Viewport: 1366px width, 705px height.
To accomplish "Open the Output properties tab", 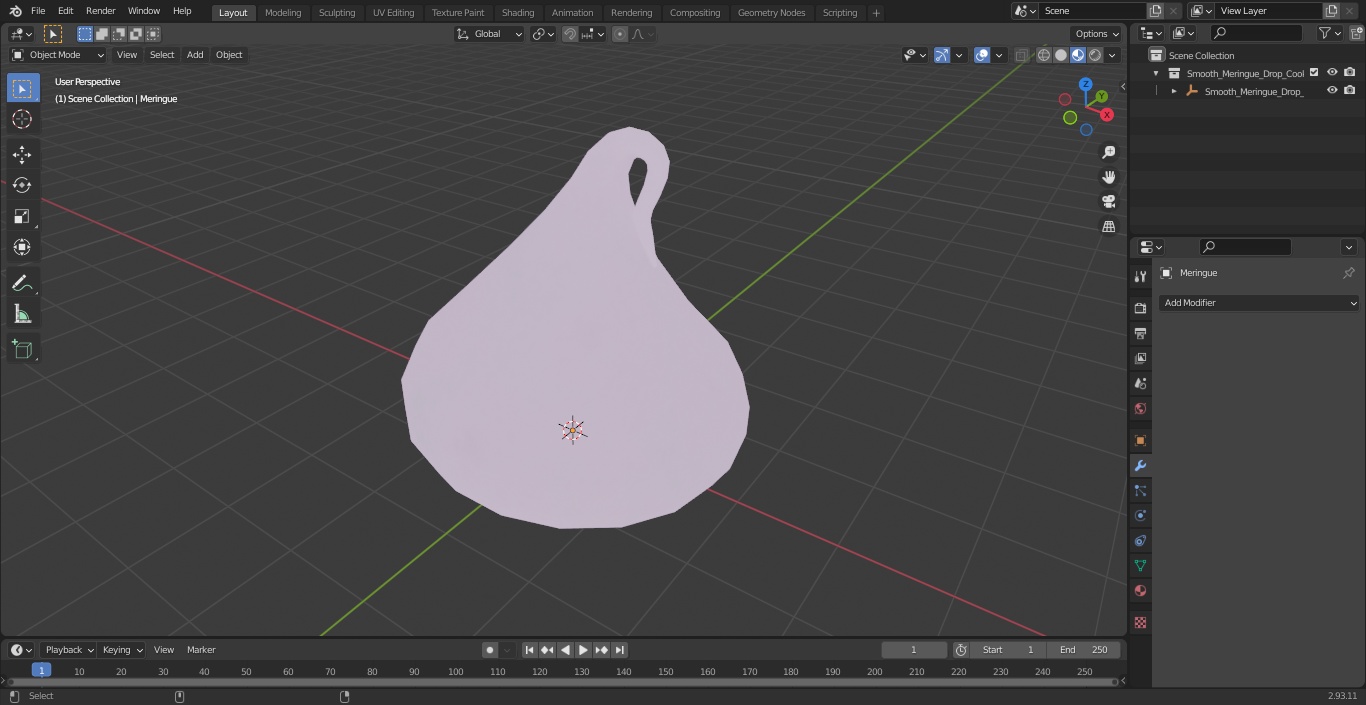I will pyautogui.click(x=1140, y=333).
